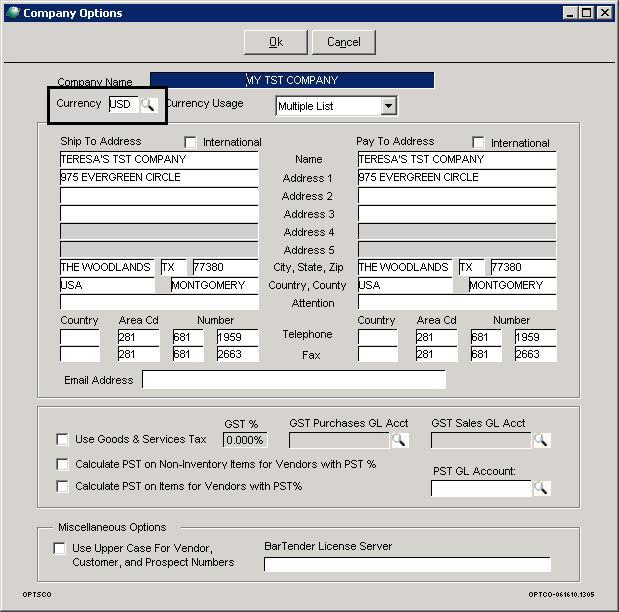Click the GST Sales GL Acct field

481,440
